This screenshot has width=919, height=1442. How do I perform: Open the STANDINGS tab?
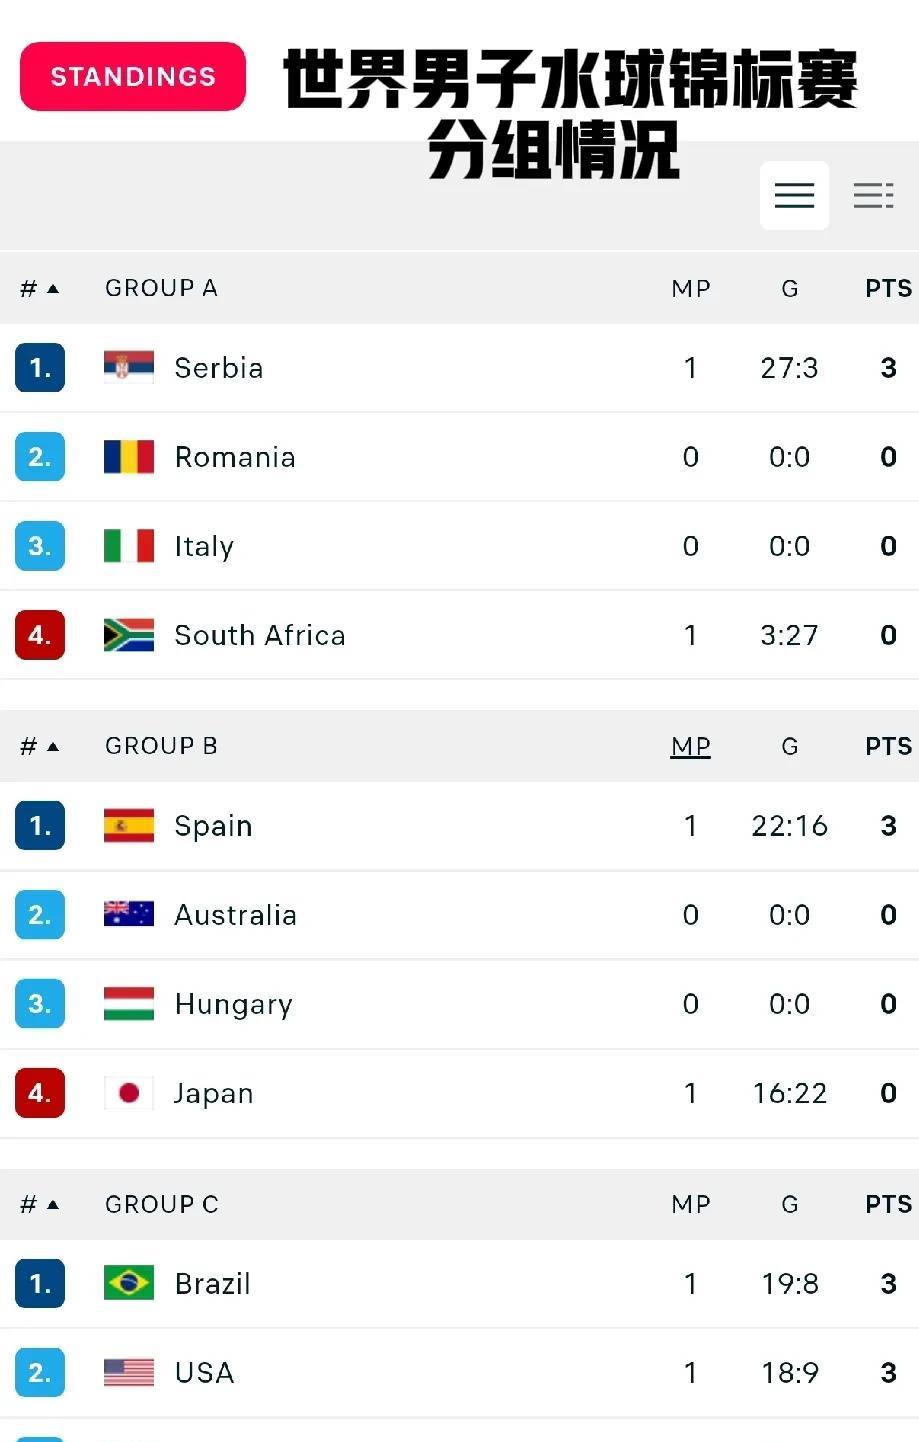[133, 76]
